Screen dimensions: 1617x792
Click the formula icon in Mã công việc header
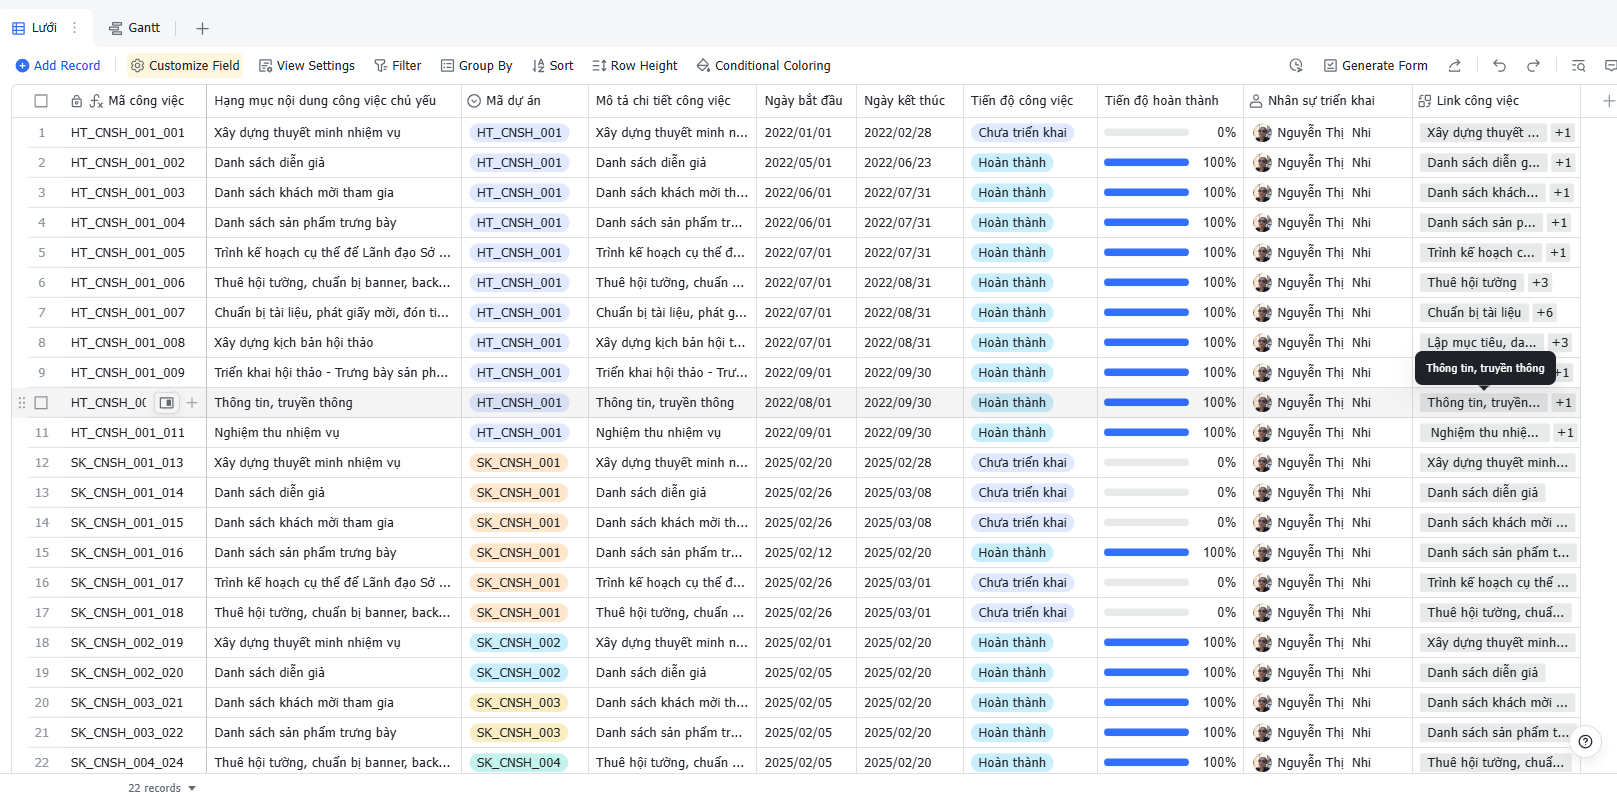pyautogui.click(x=96, y=101)
